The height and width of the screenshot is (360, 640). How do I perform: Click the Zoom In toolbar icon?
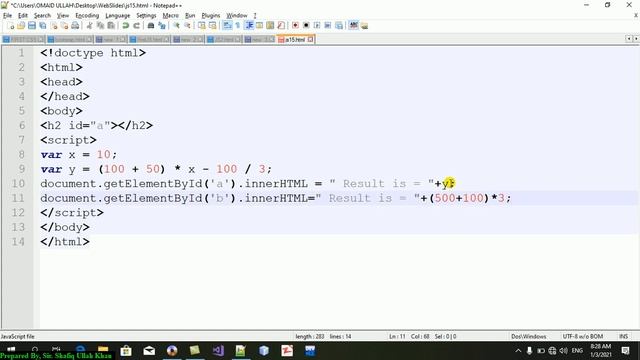click(x=176, y=26)
